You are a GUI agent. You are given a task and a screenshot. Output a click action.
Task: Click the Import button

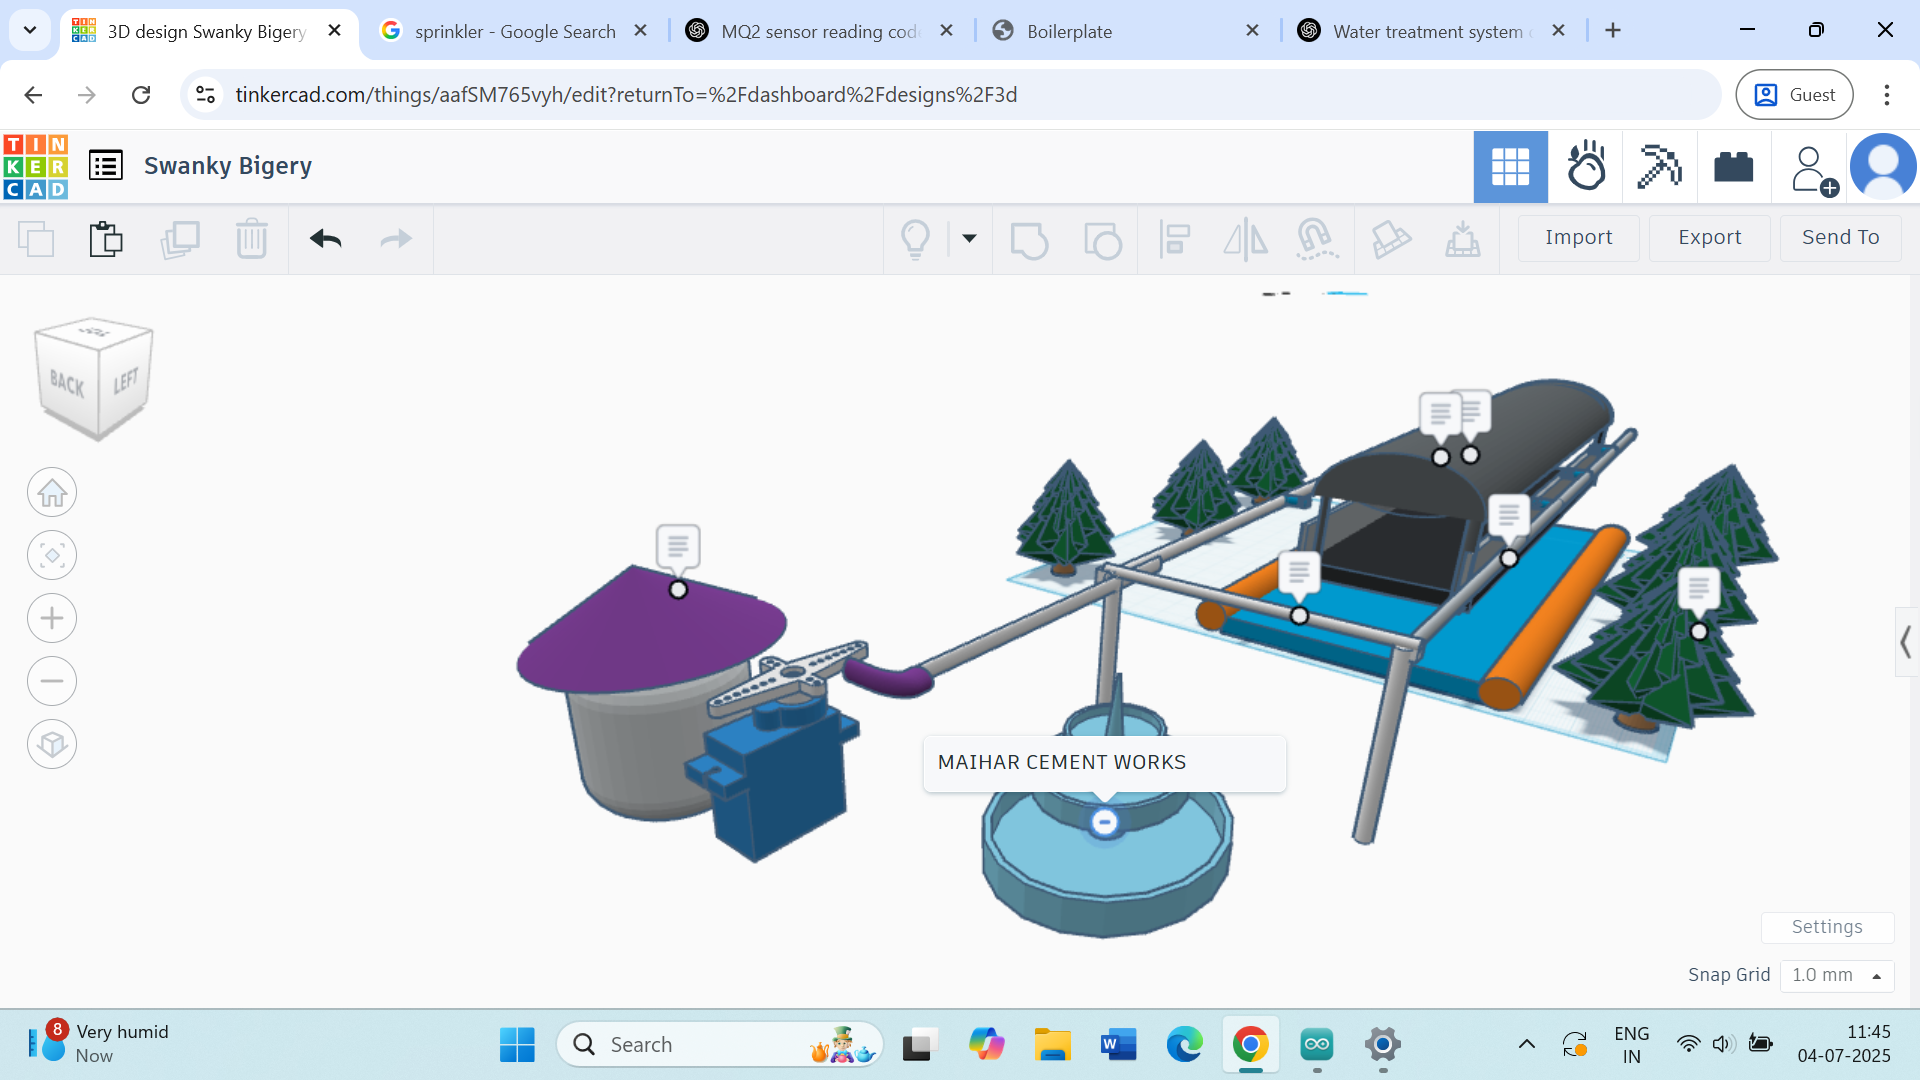(x=1578, y=238)
